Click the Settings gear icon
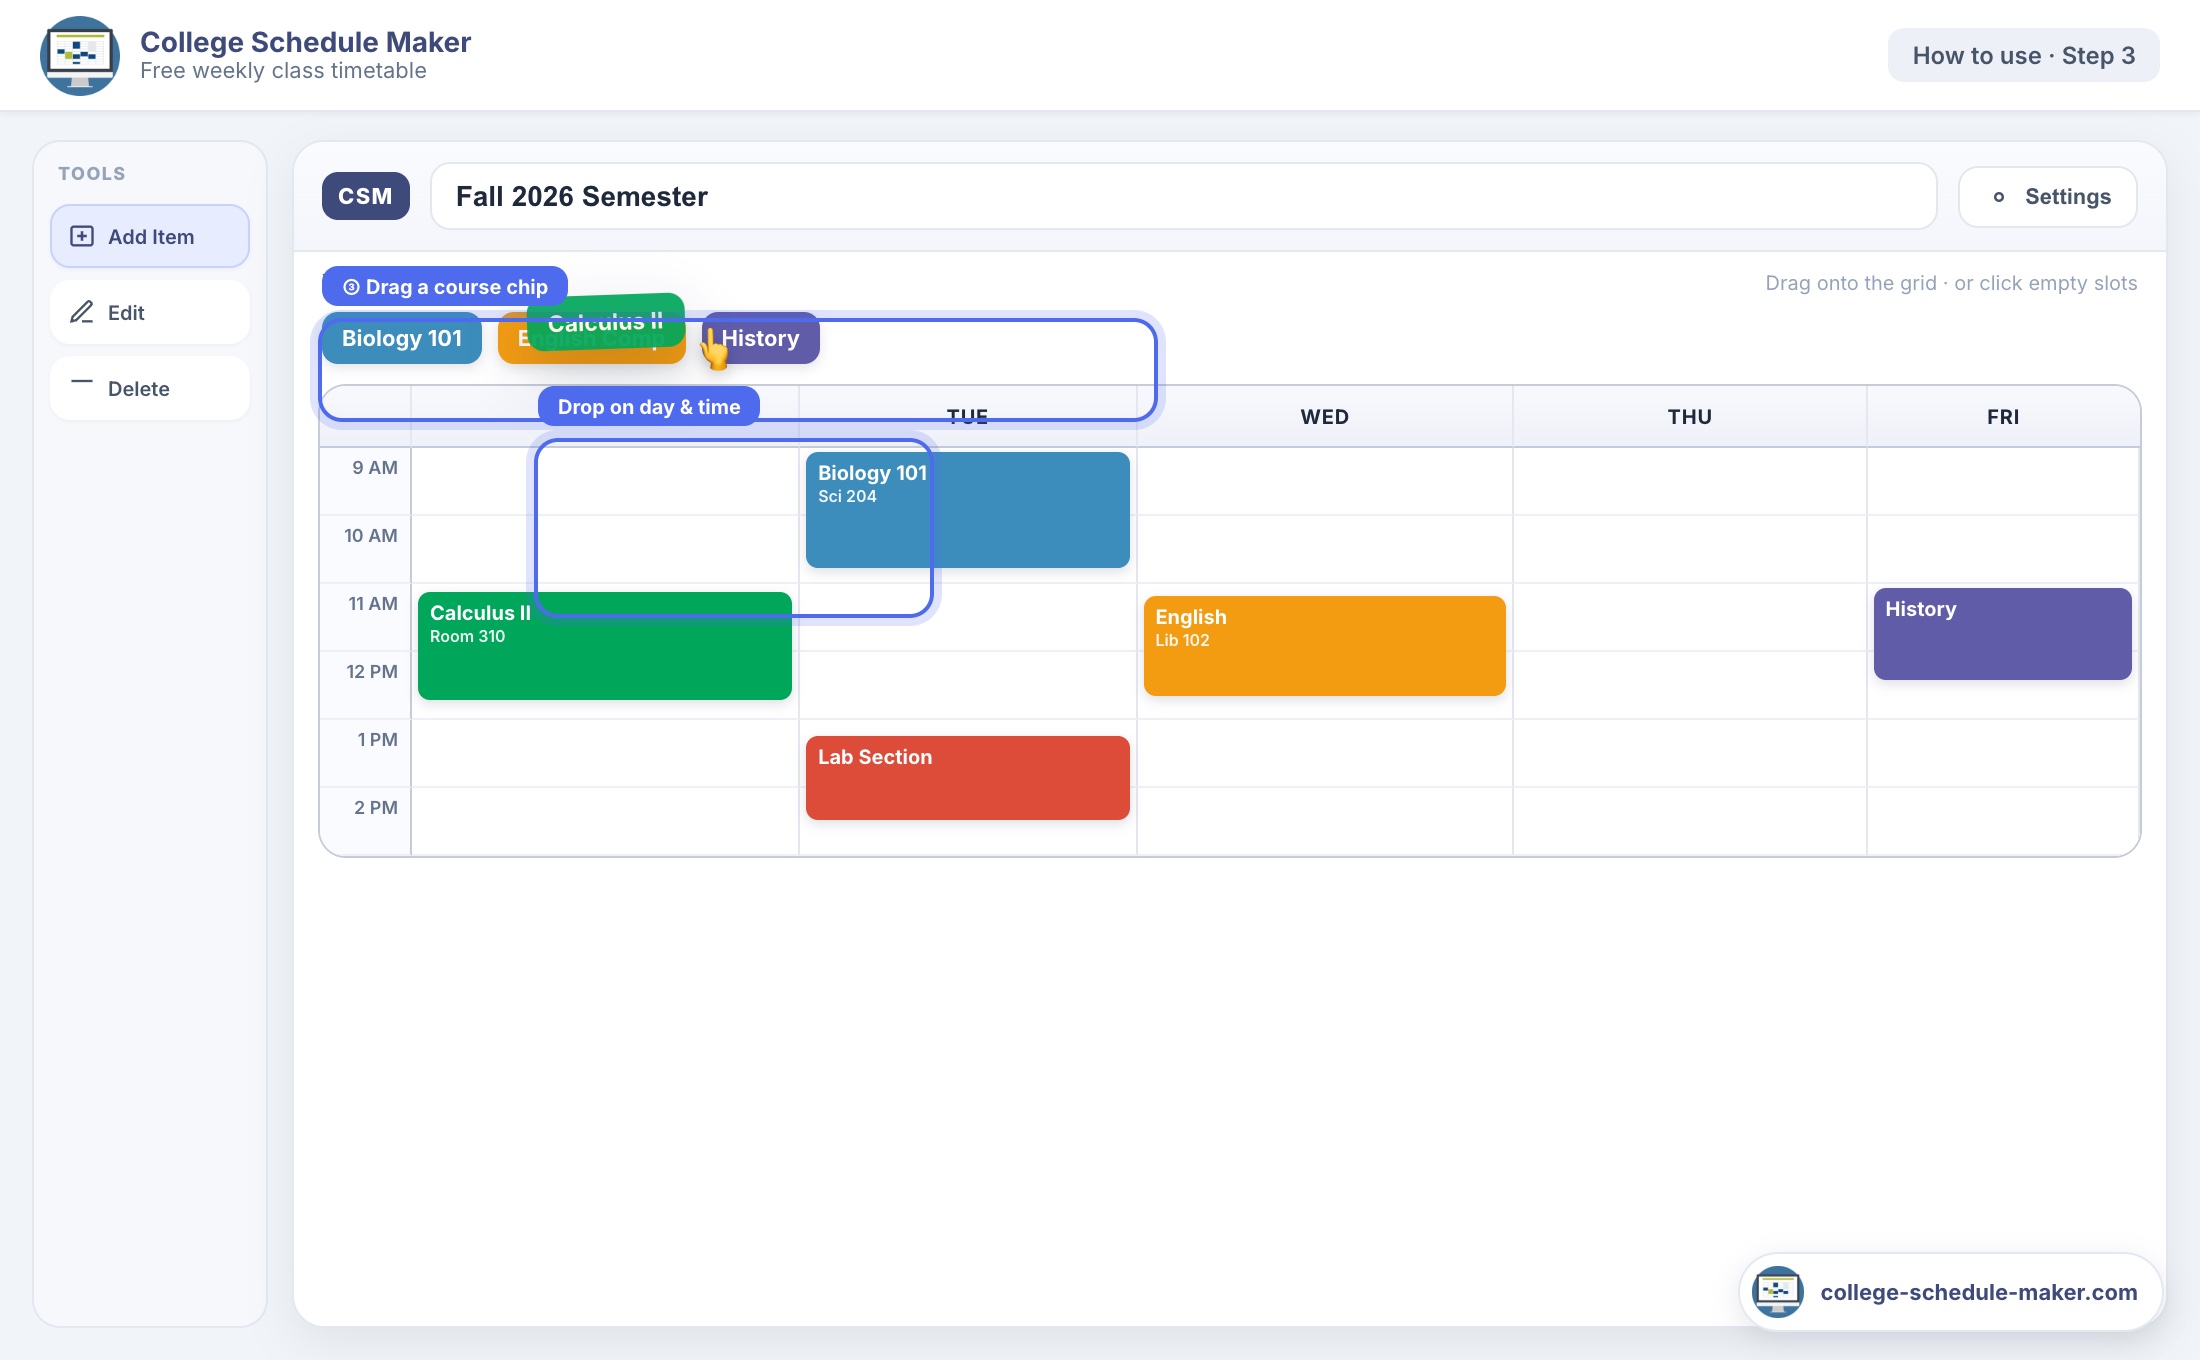 pyautogui.click(x=1998, y=197)
